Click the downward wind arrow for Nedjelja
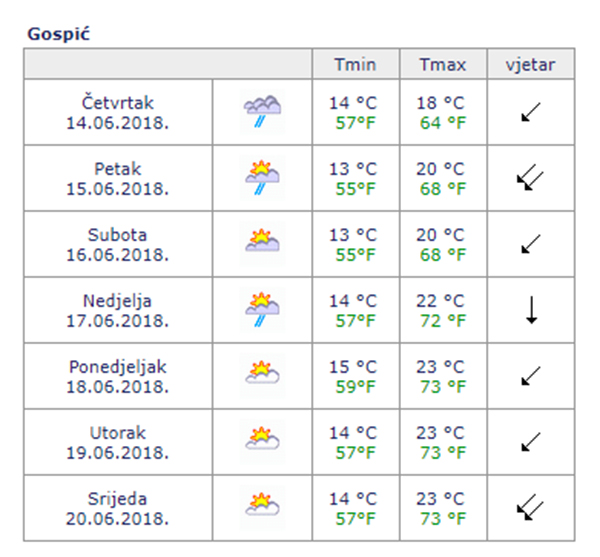Screen dimensions: 600x557 coord(531,310)
